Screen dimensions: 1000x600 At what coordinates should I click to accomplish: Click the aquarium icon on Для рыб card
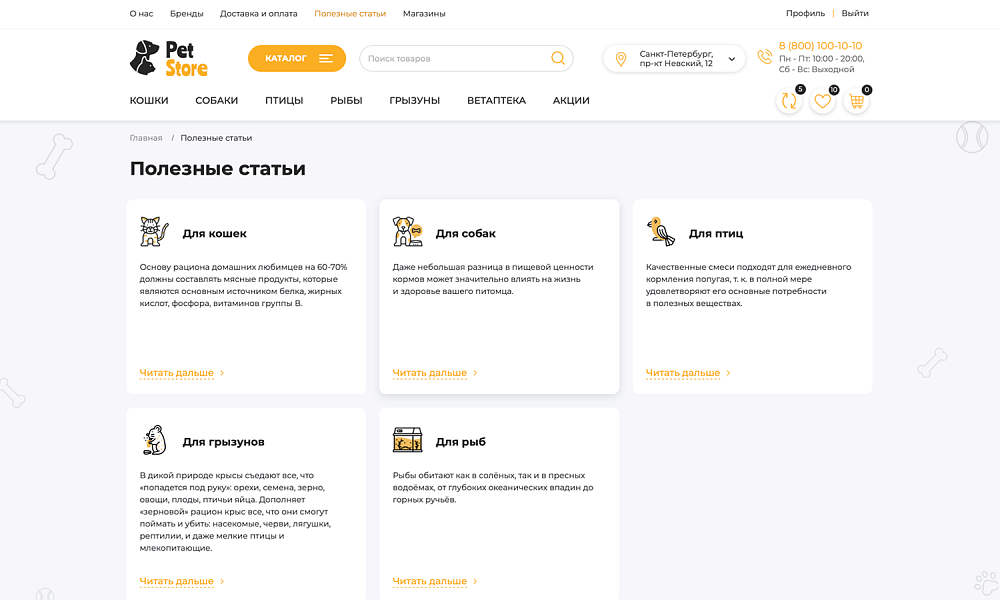[x=406, y=438]
